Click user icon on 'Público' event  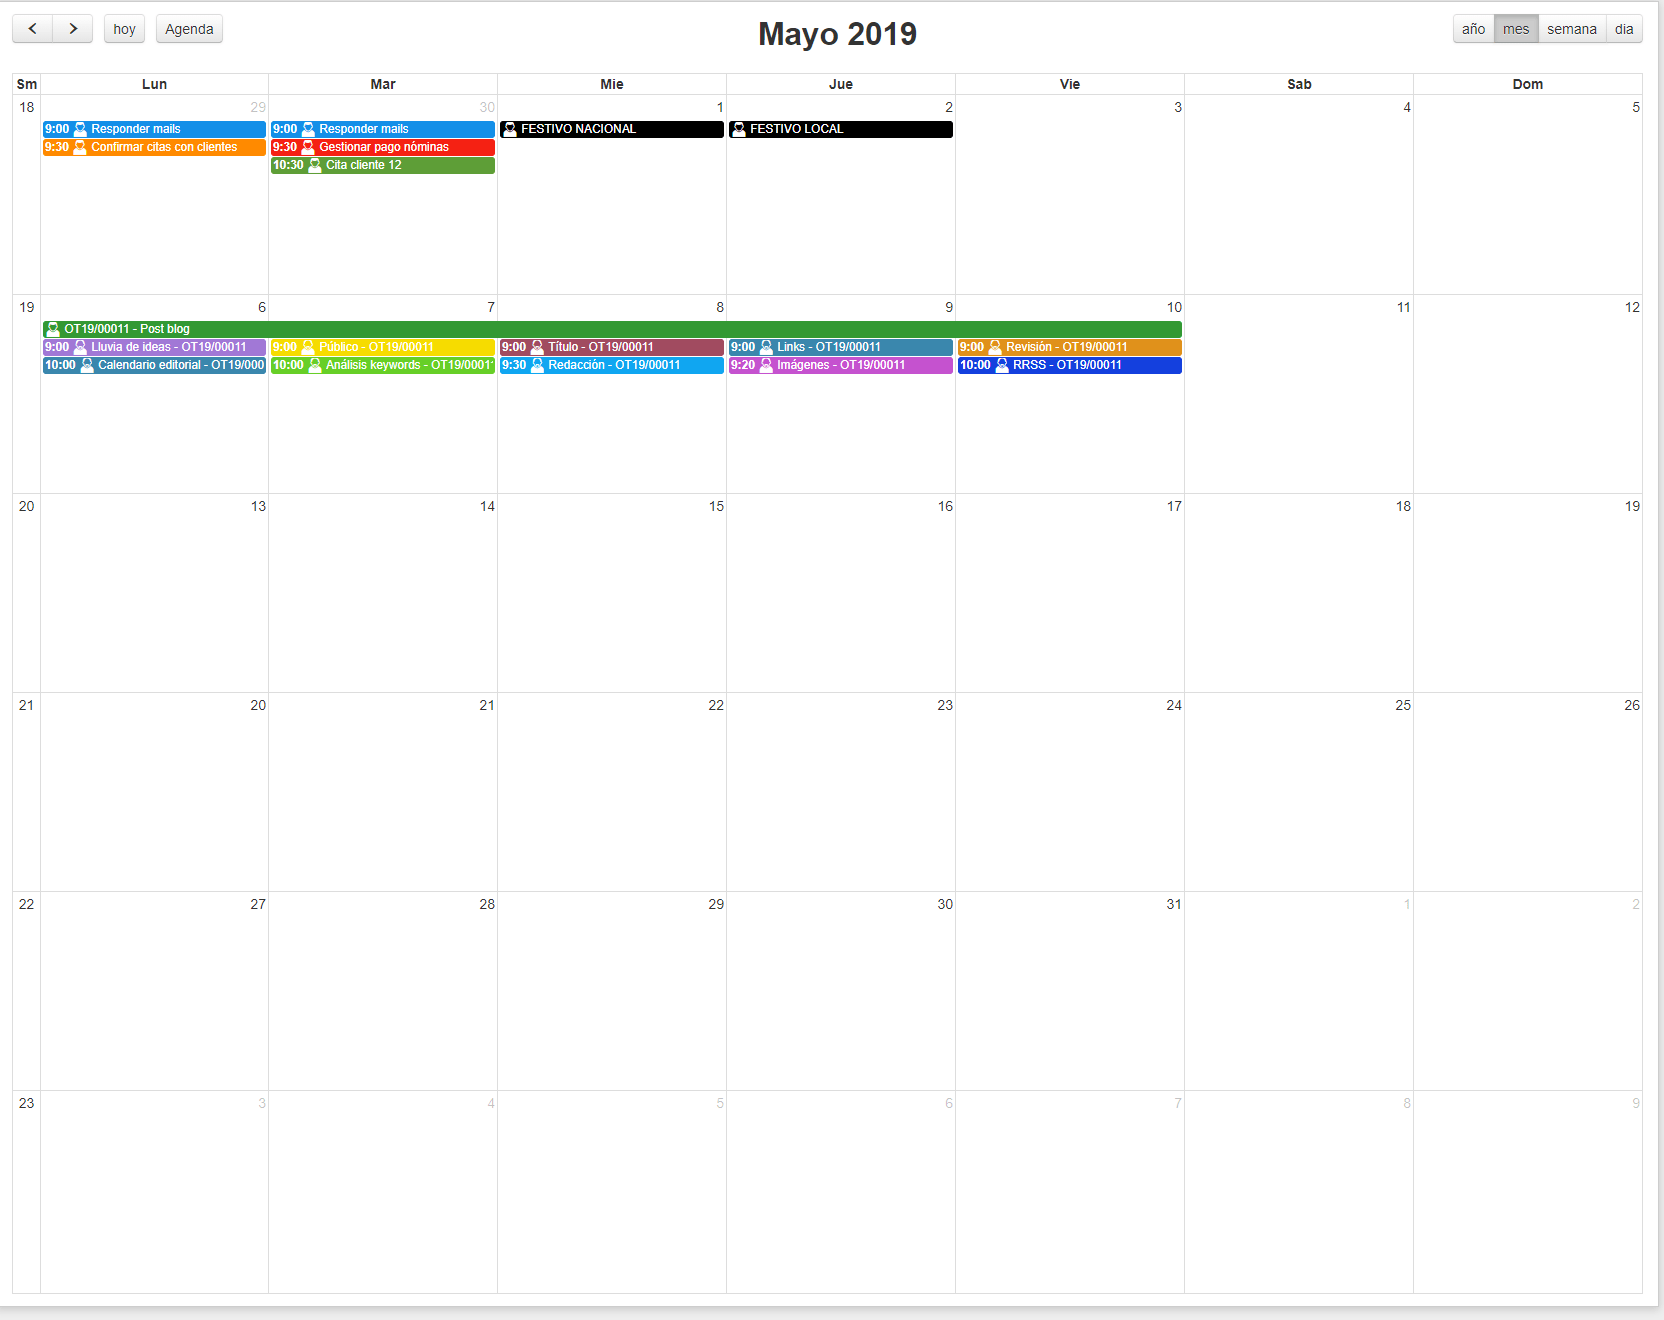[x=308, y=347]
